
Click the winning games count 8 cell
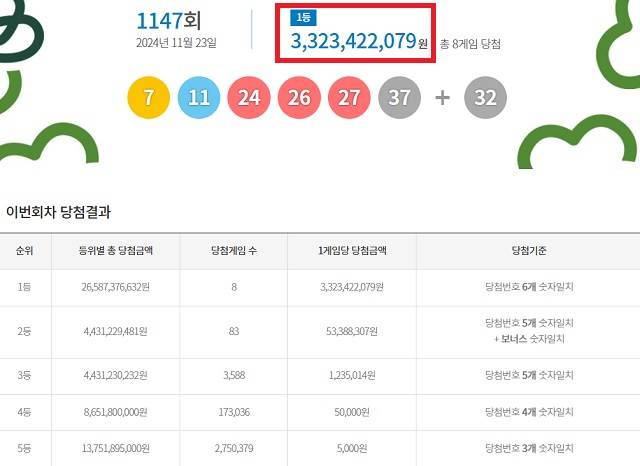[x=234, y=287]
